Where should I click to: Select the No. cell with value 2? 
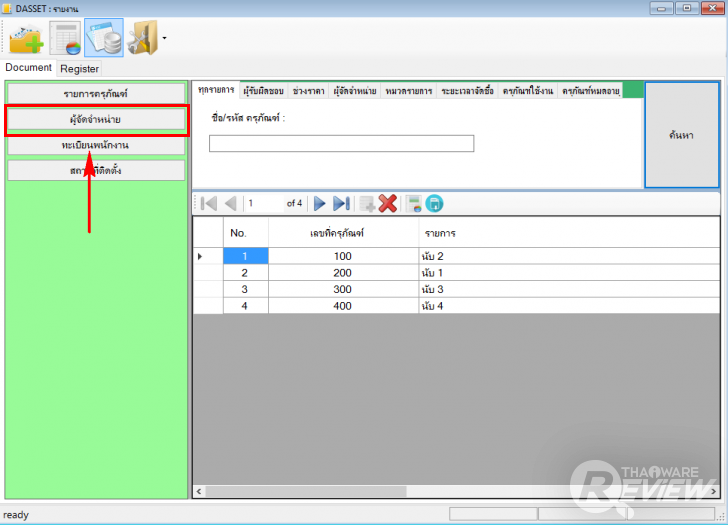point(246,273)
